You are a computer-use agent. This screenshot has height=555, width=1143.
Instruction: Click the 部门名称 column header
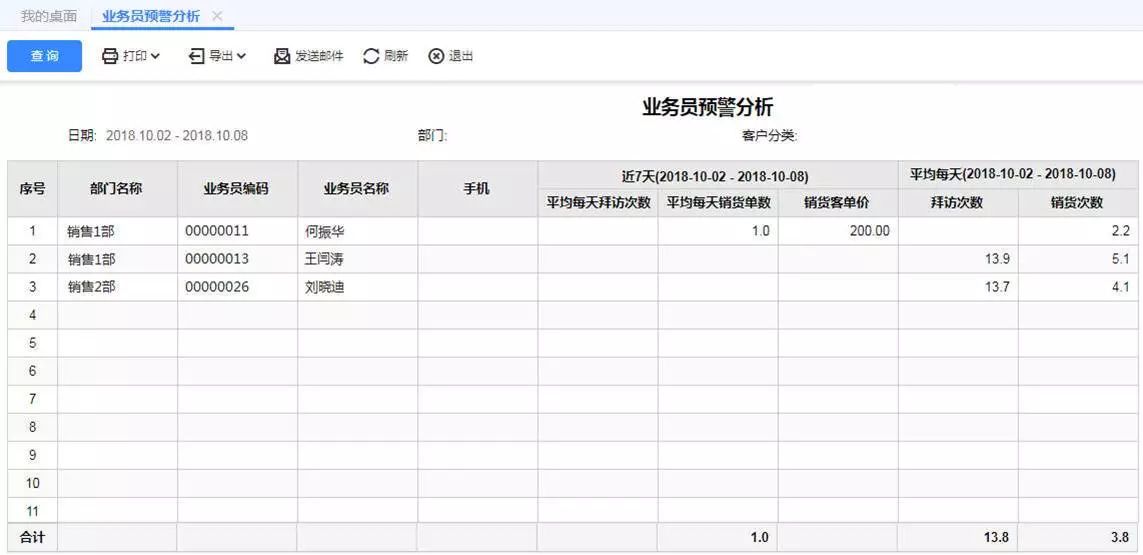pos(116,188)
